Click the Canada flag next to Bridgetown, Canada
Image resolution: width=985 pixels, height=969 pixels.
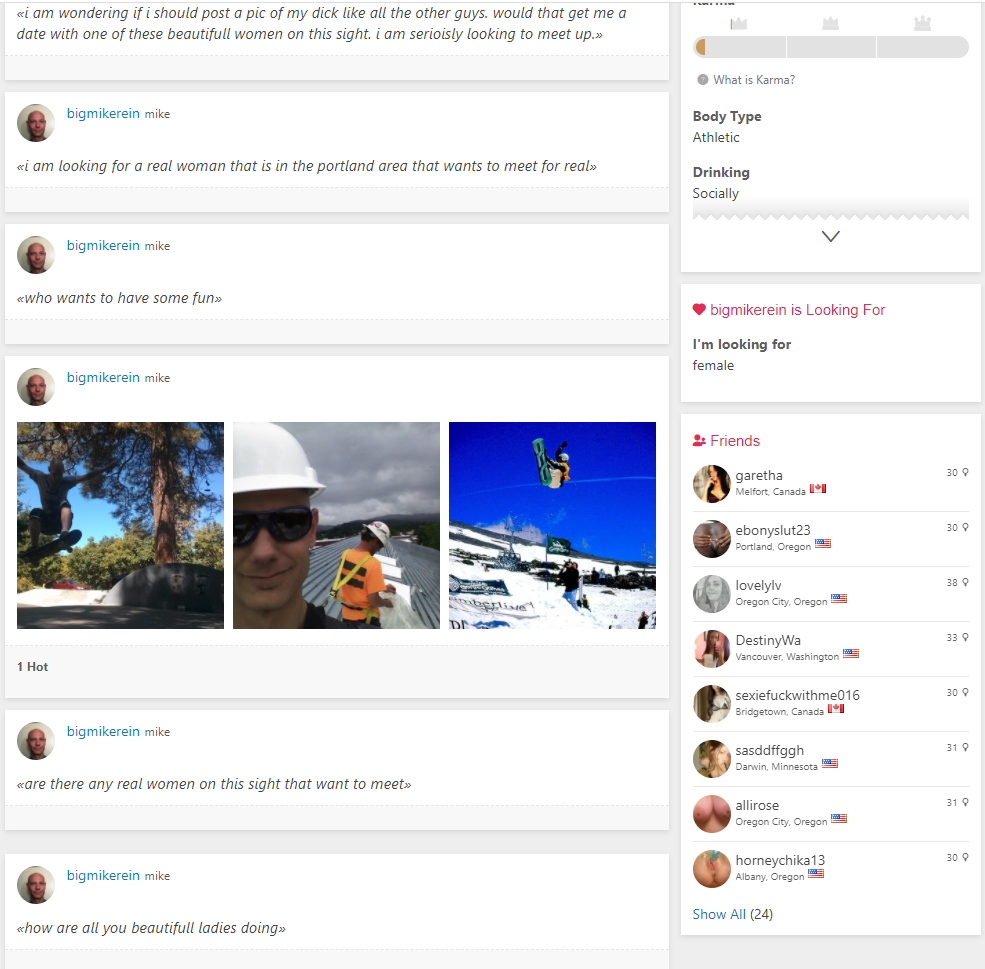coord(835,709)
